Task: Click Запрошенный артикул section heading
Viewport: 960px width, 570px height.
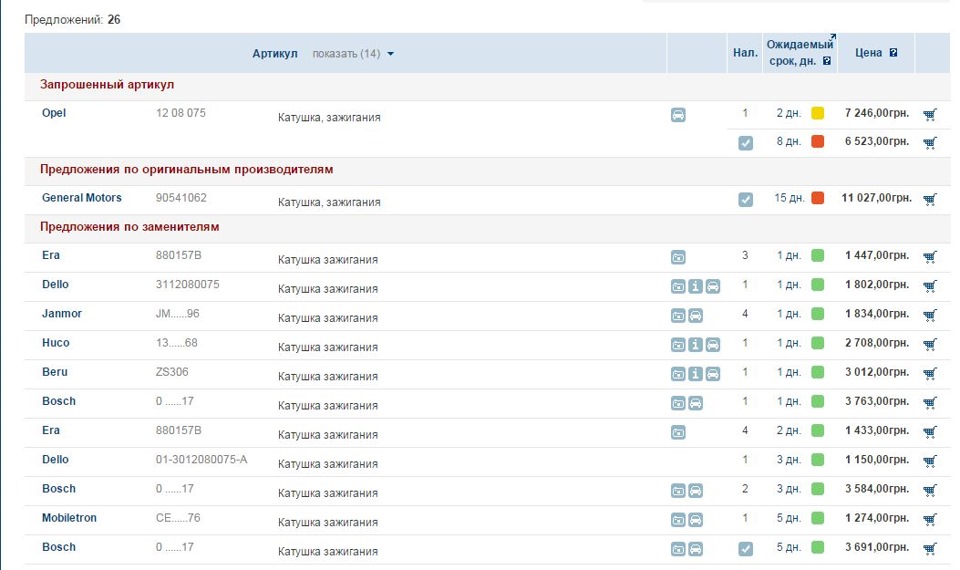Action: [107, 84]
